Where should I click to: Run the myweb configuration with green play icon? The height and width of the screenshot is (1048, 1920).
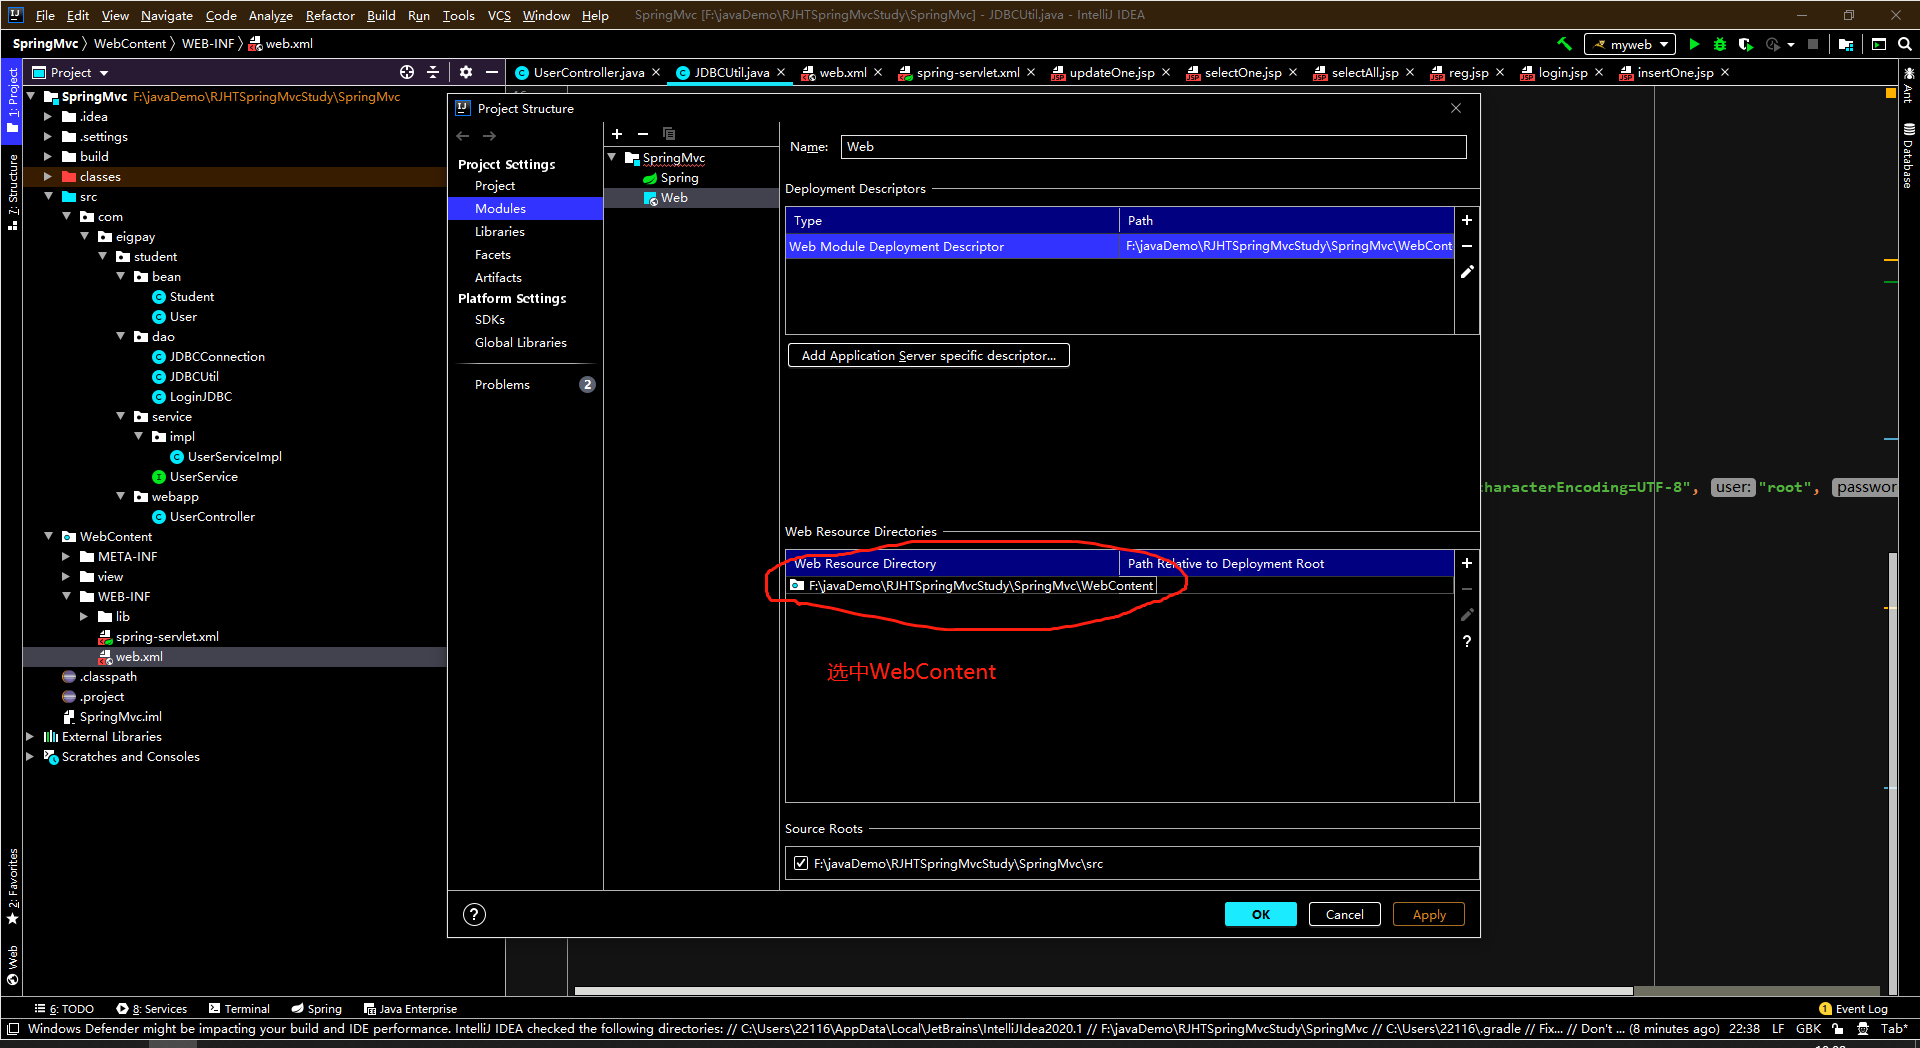(x=1693, y=44)
